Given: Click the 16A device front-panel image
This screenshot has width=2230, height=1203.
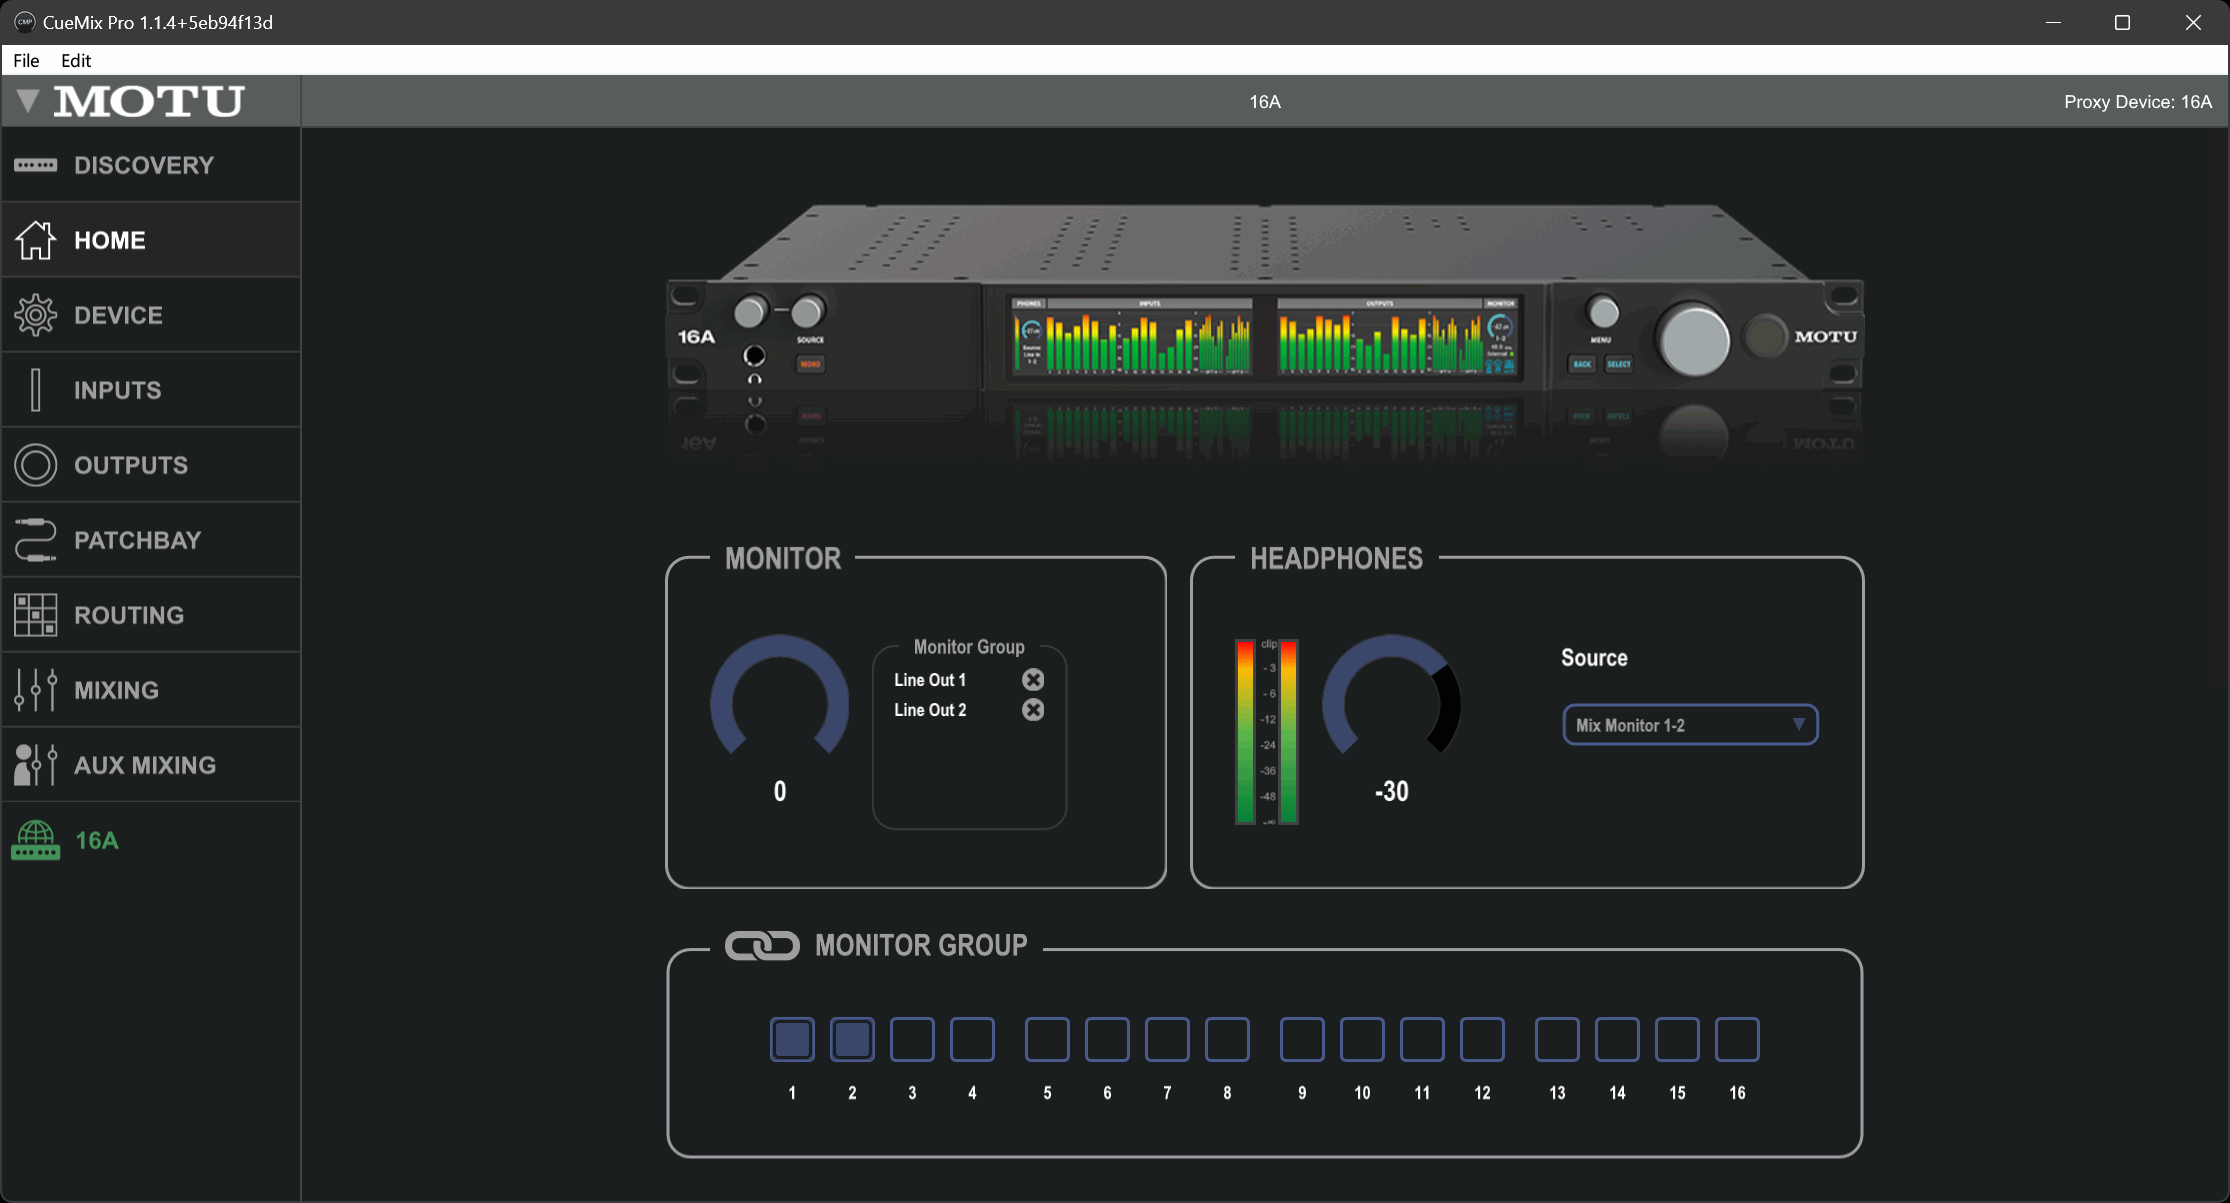Looking at the screenshot, I should 1264,330.
